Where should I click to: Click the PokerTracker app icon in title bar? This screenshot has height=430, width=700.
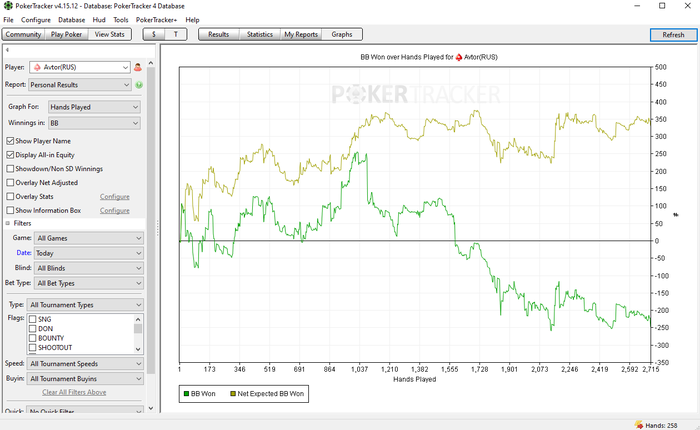point(8,6)
